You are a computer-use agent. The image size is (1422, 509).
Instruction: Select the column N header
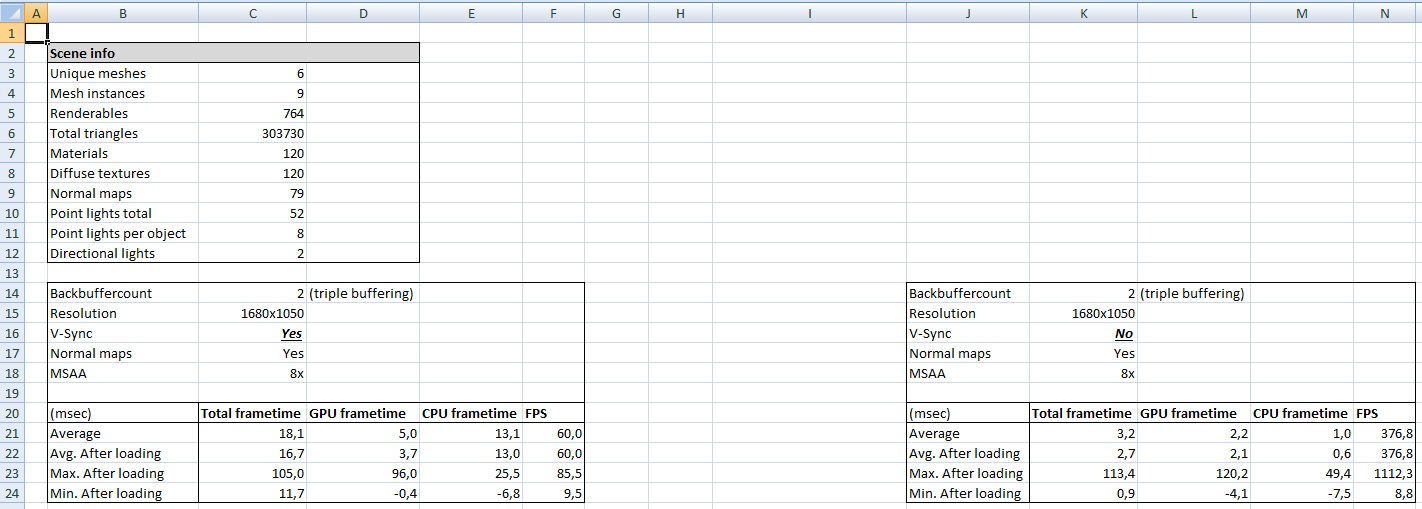pos(1384,13)
